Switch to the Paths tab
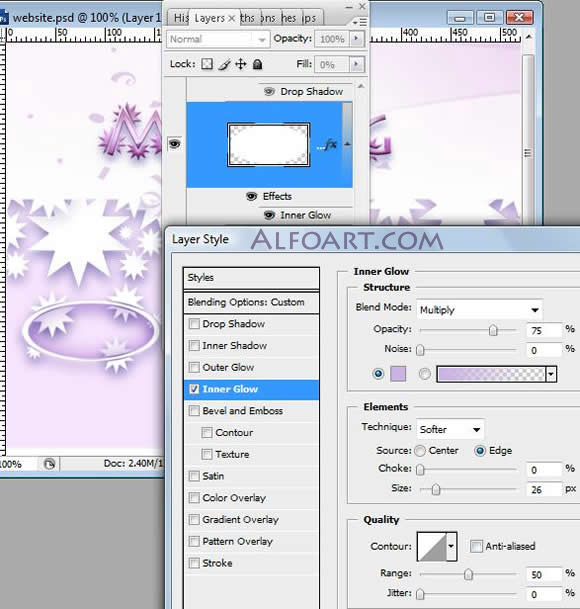Screen dimensions: 580x609 click(x=247, y=18)
